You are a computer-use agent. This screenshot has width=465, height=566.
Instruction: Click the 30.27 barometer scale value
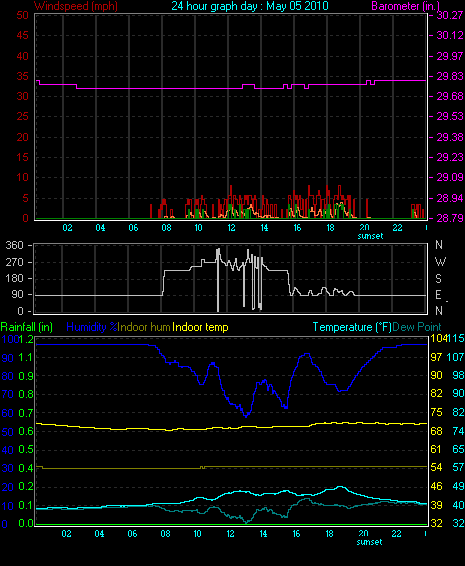(x=450, y=15)
